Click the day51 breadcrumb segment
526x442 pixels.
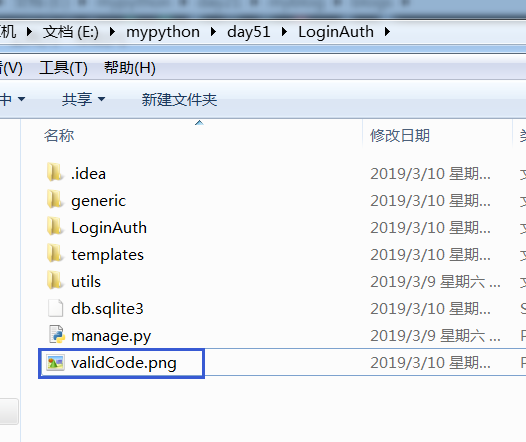(249, 32)
